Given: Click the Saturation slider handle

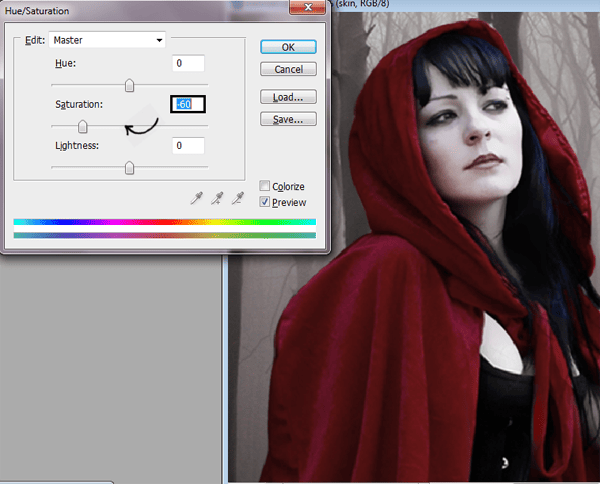Looking at the screenshot, I should 83,127.
